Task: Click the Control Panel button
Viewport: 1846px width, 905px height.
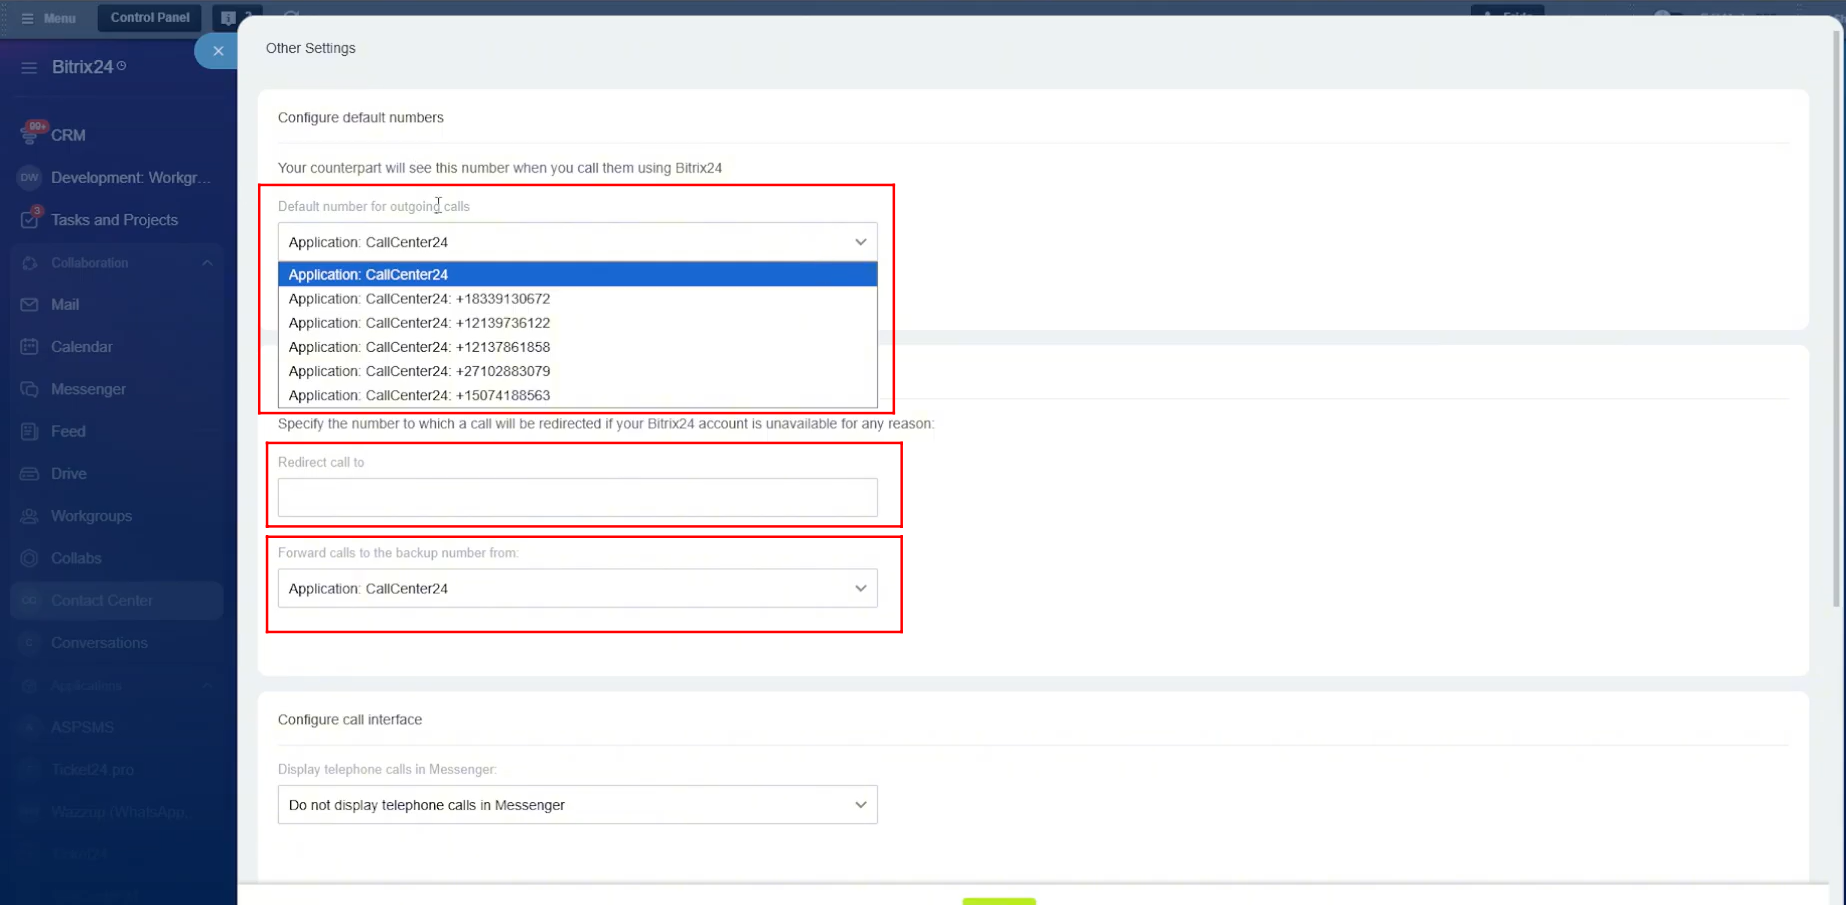Action: [150, 18]
